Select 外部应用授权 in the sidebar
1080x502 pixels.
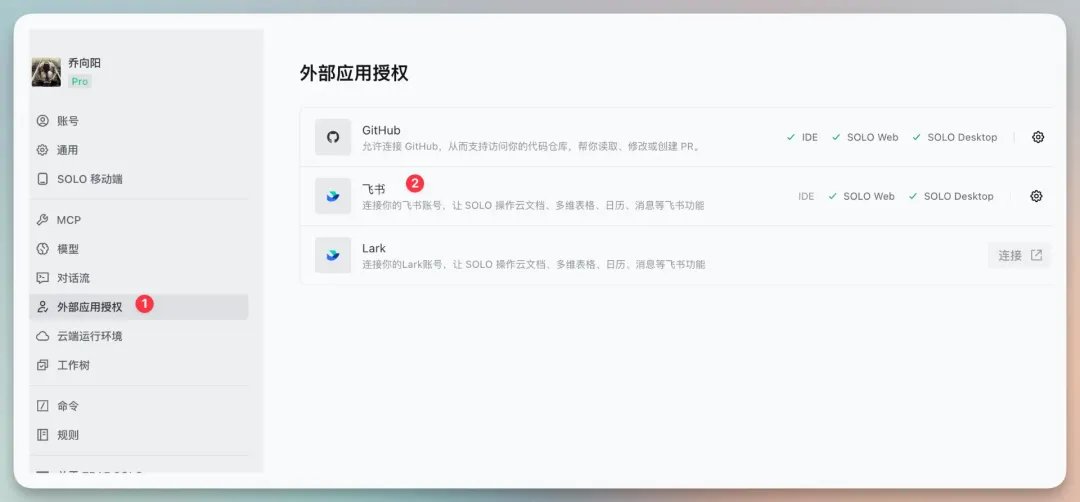(x=138, y=307)
